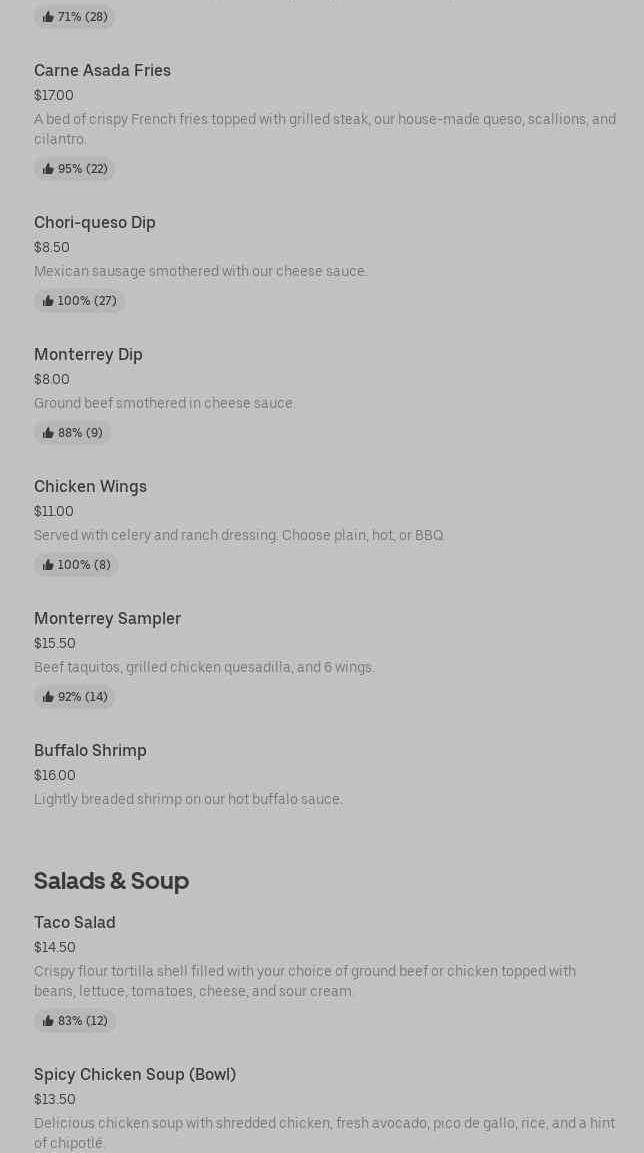Screen dimensions: 644x1153
Task: Open the Buffalo Shrimp item
Action: (90, 750)
